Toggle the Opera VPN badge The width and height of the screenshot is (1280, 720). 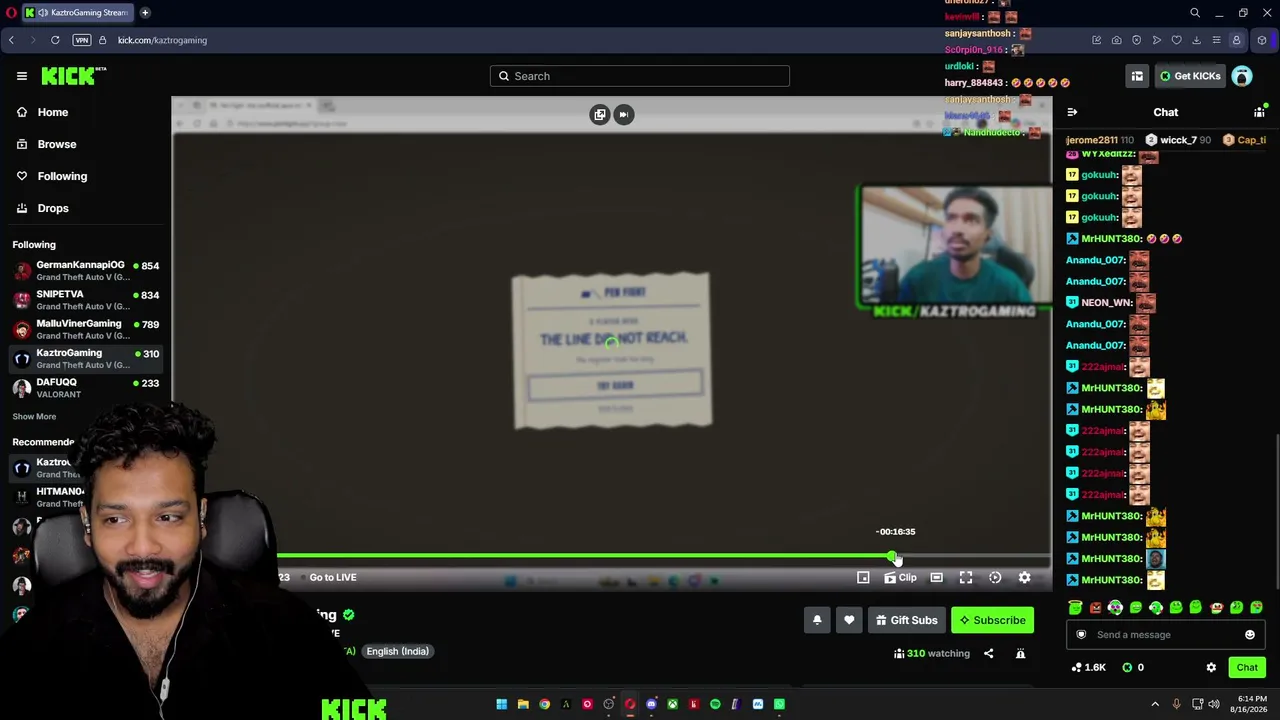click(x=82, y=40)
